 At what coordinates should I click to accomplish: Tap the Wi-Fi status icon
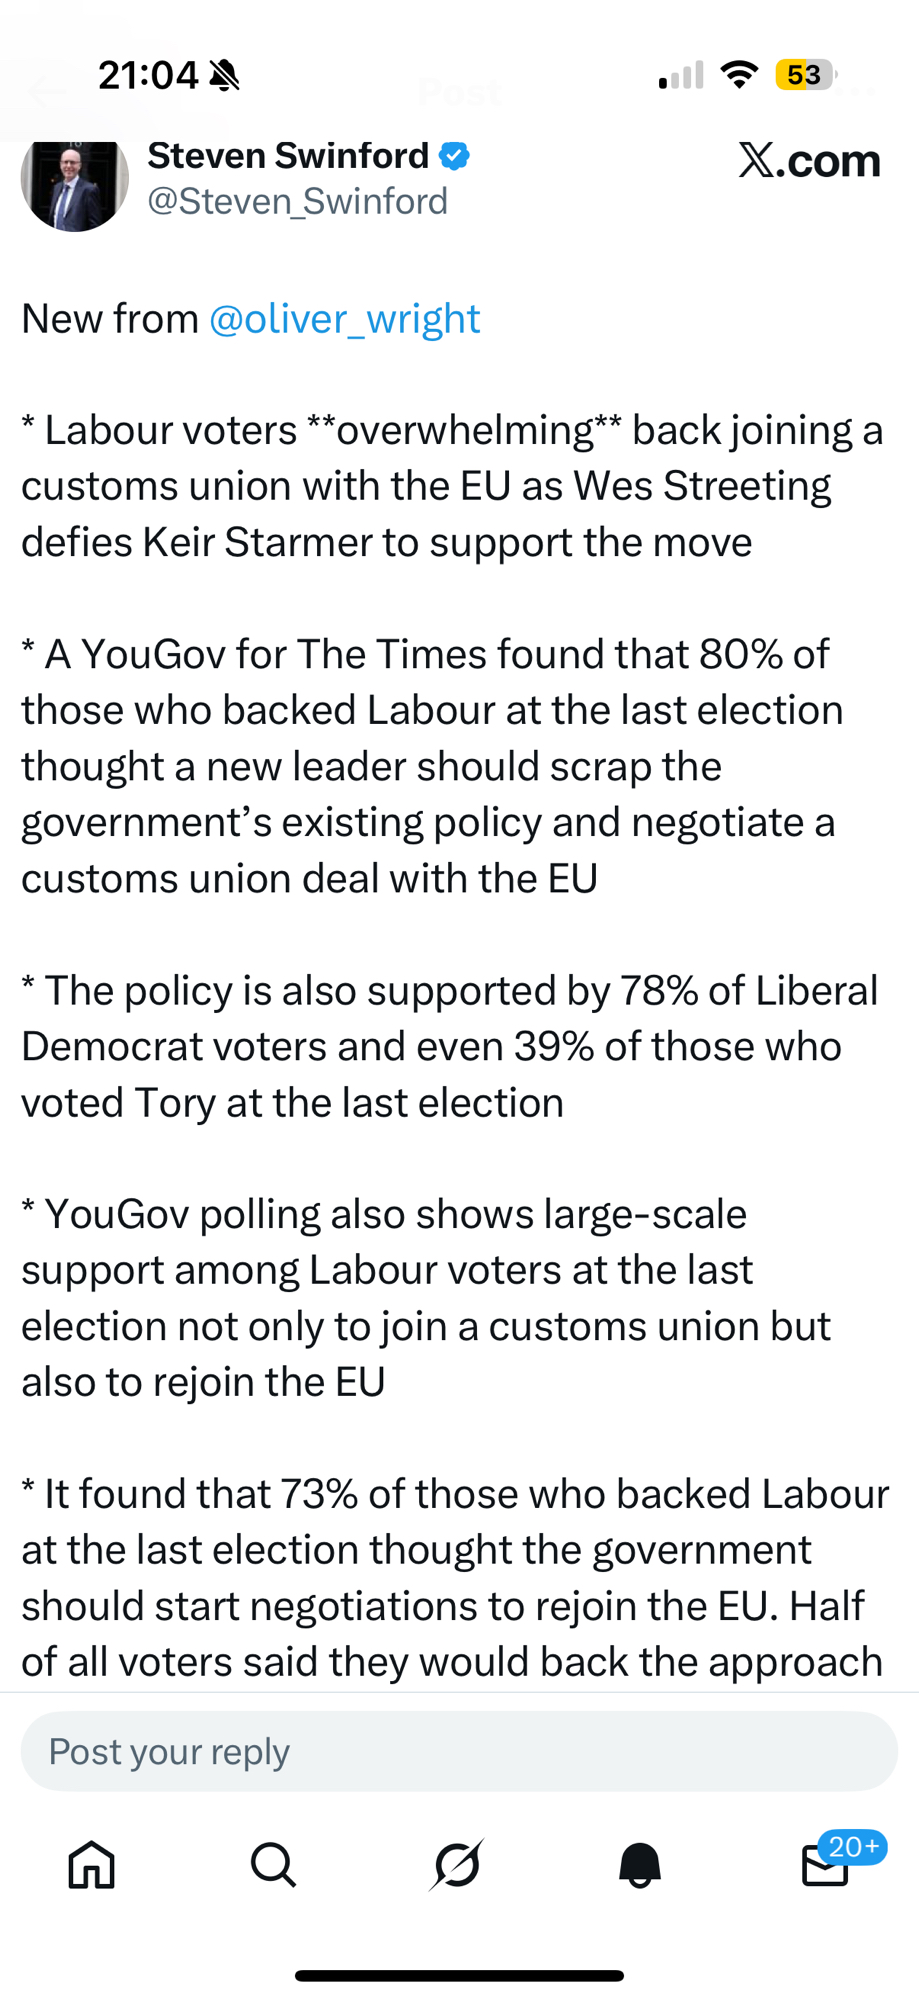click(739, 75)
